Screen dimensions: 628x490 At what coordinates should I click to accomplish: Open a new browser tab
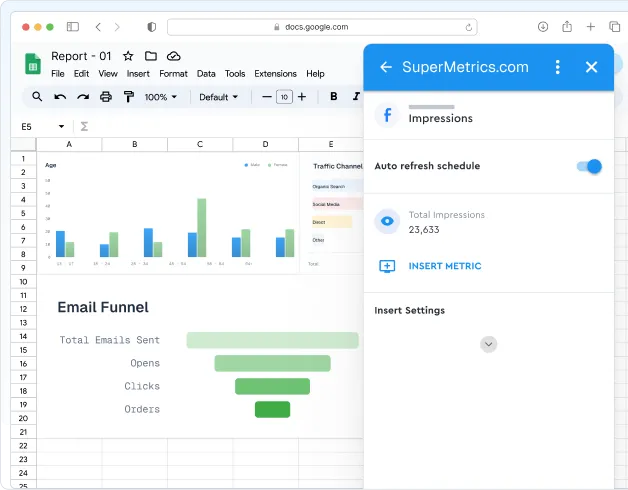[591, 27]
